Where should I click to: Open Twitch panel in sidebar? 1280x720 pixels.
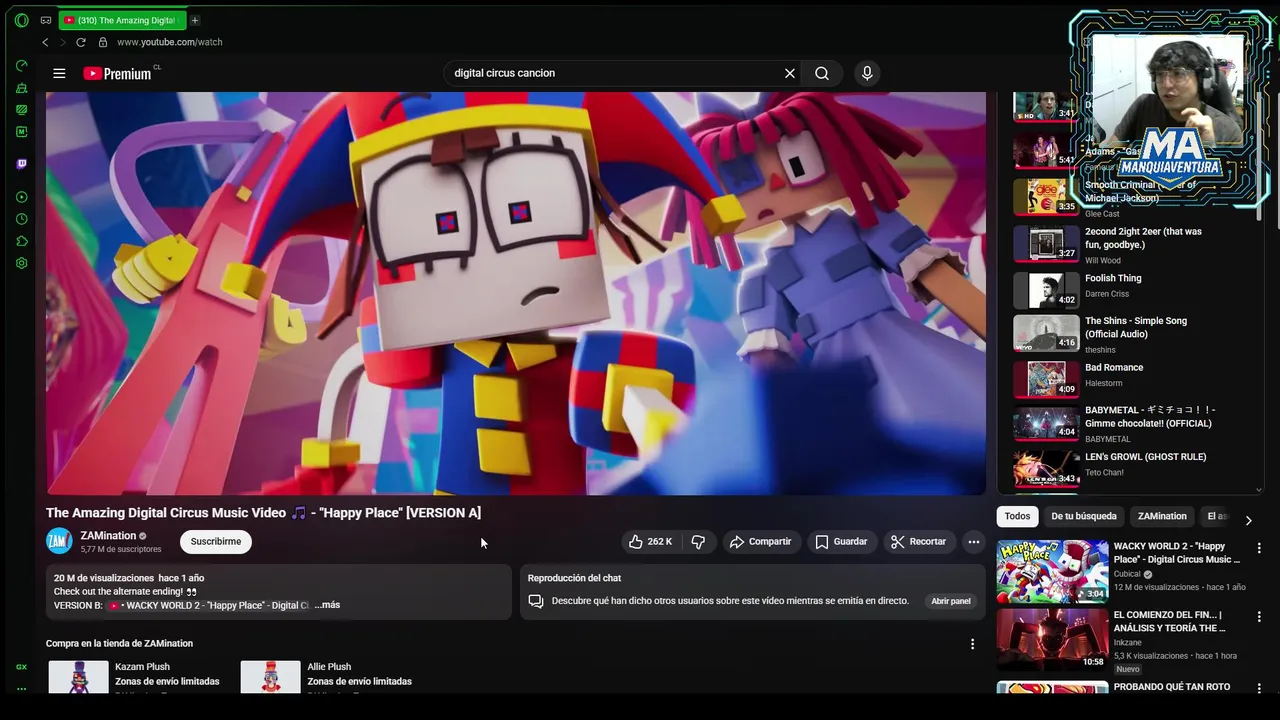click(x=22, y=164)
